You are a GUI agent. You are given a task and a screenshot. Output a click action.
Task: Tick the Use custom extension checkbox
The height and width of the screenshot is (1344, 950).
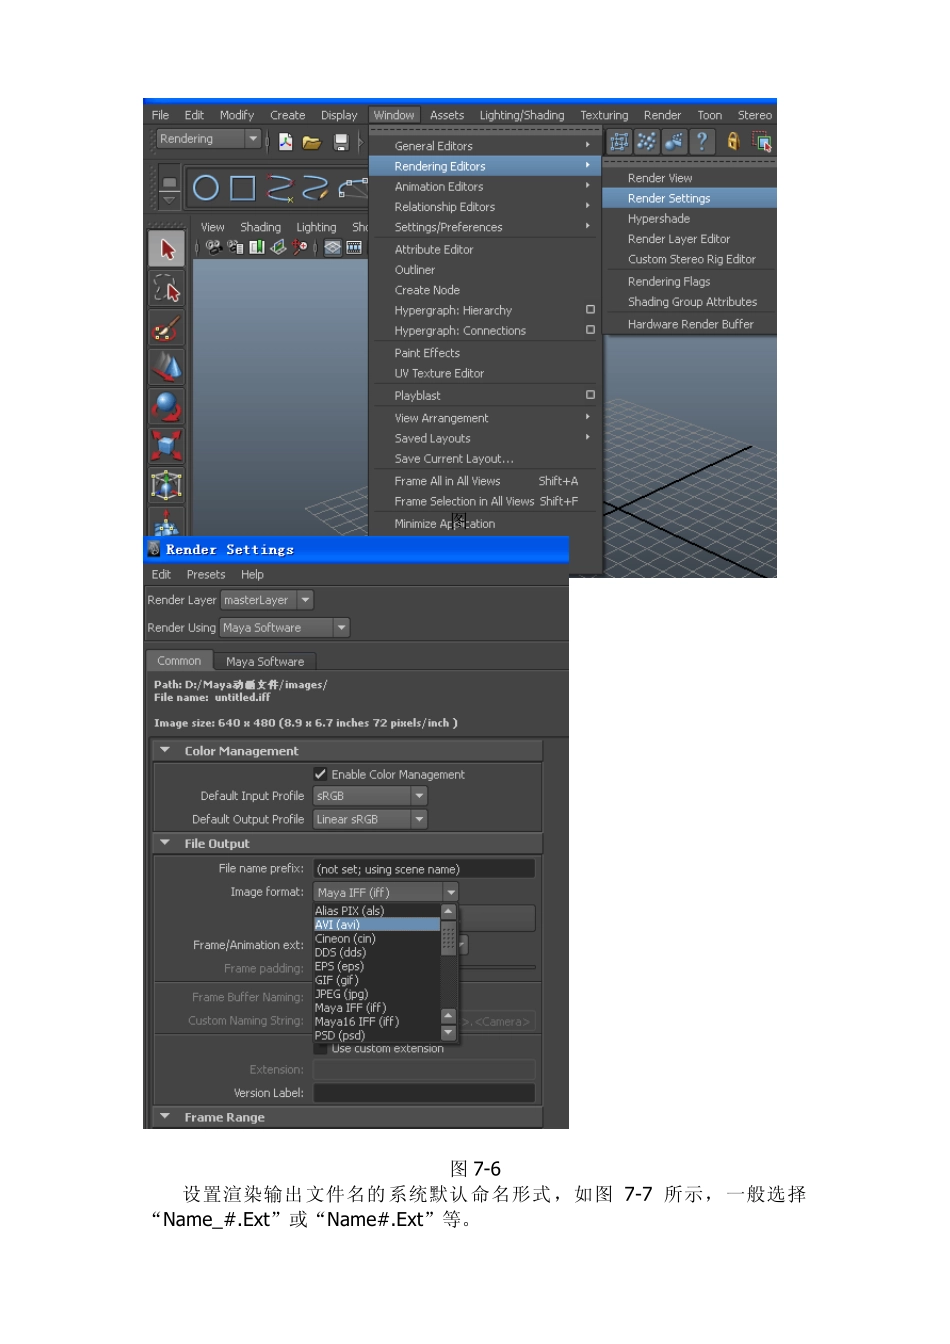pyautogui.click(x=321, y=1048)
